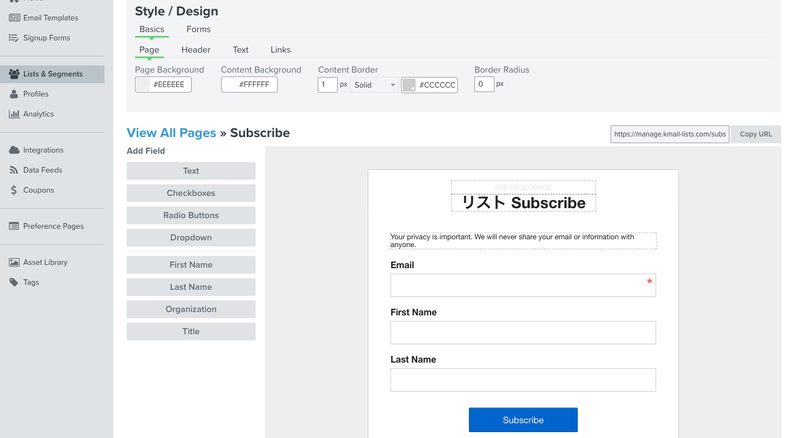Click the First Name input on the form
The height and width of the screenshot is (438, 800).
(x=523, y=333)
